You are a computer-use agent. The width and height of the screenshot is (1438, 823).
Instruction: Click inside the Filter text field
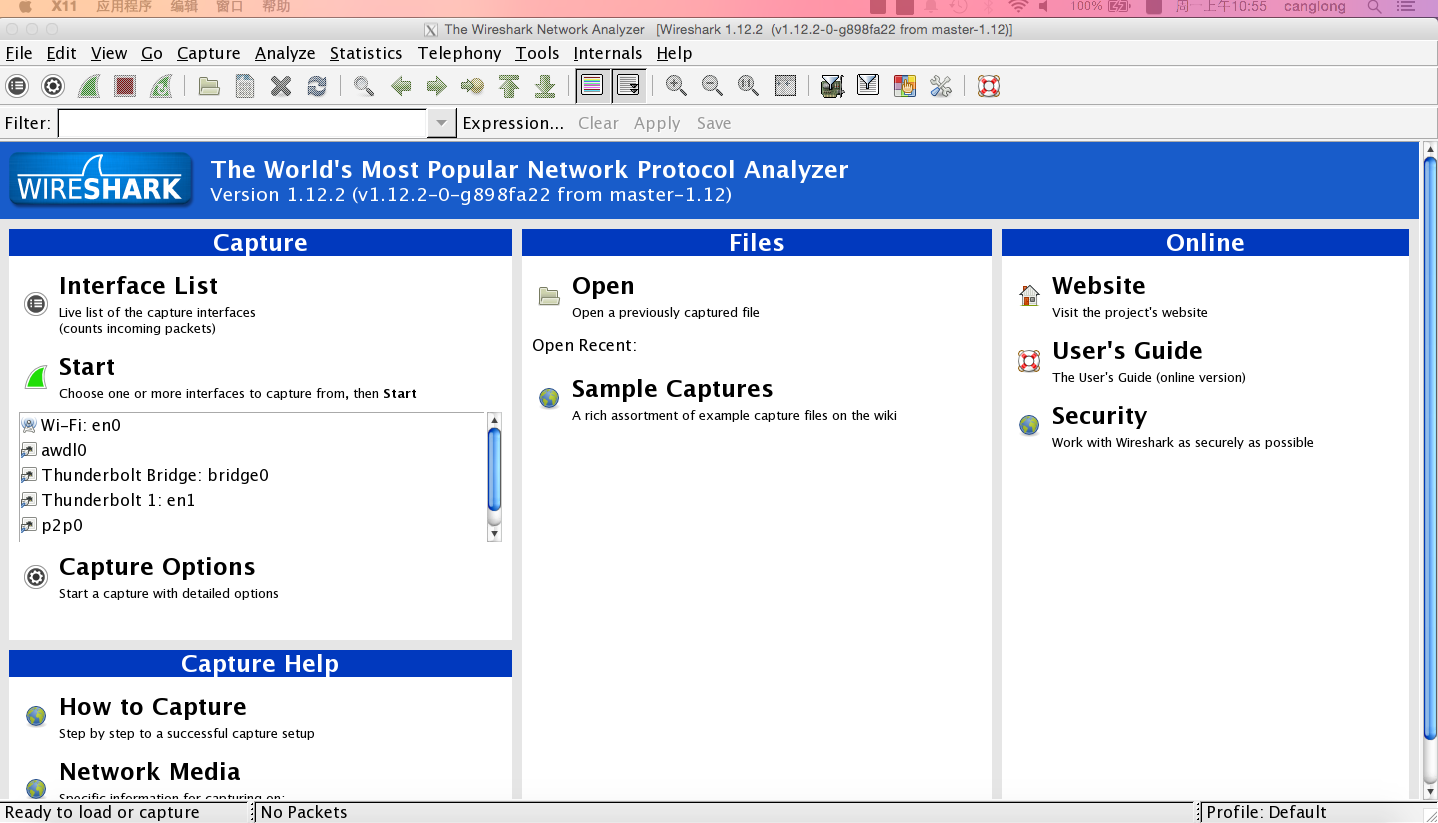242,123
